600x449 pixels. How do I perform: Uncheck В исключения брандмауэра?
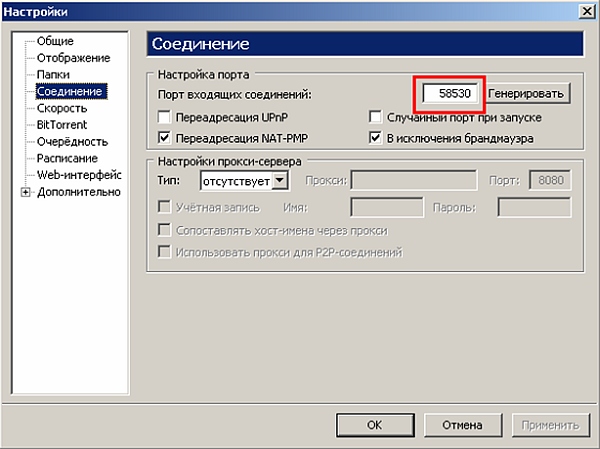coord(376,137)
